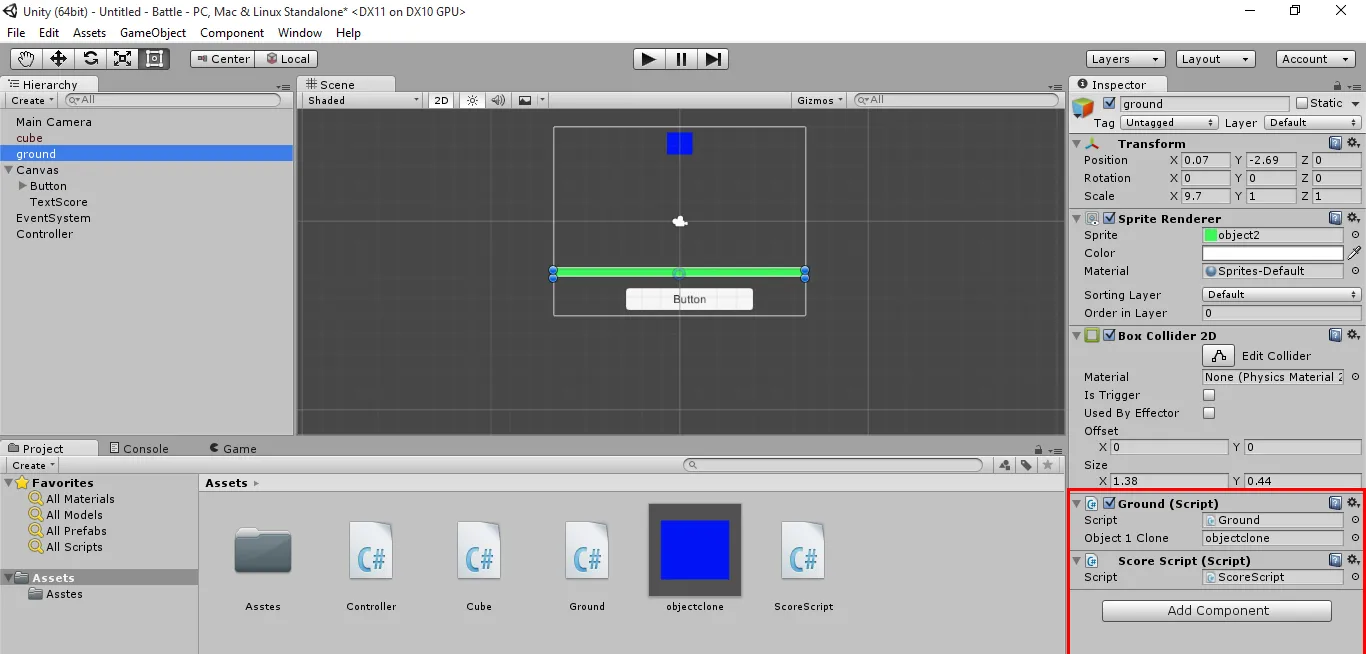Save search star icon in Project
The height and width of the screenshot is (654, 1366).
pyautogui.click(x=1047, y=465)
